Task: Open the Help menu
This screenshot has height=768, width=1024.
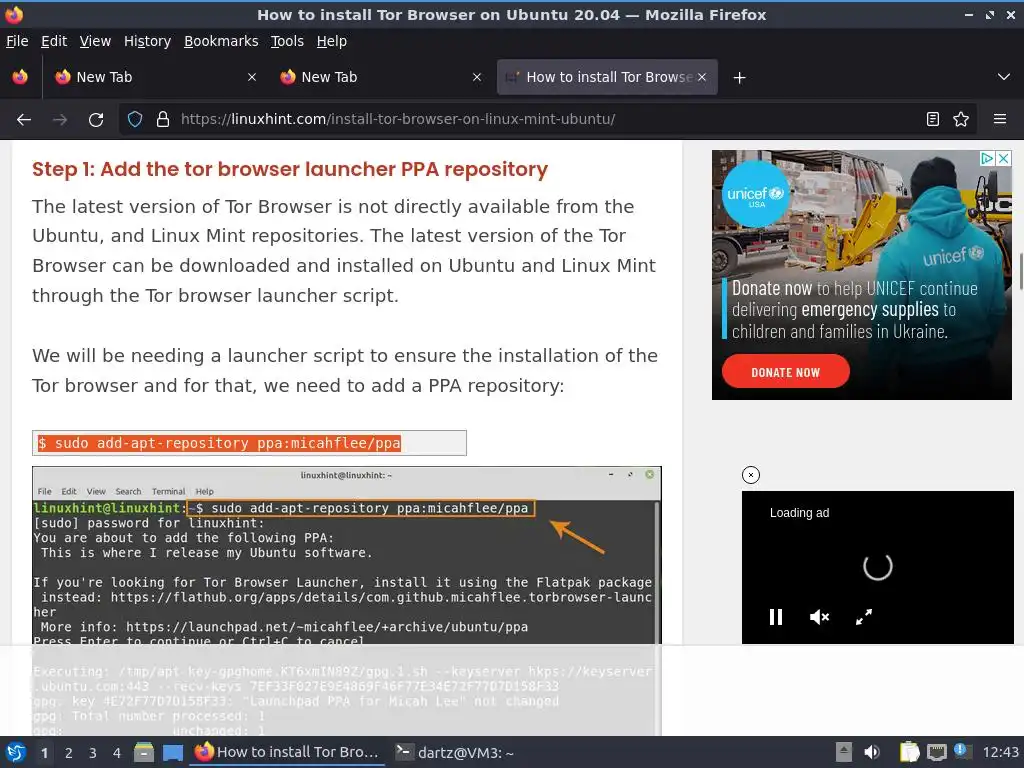Action: (331, 41)
